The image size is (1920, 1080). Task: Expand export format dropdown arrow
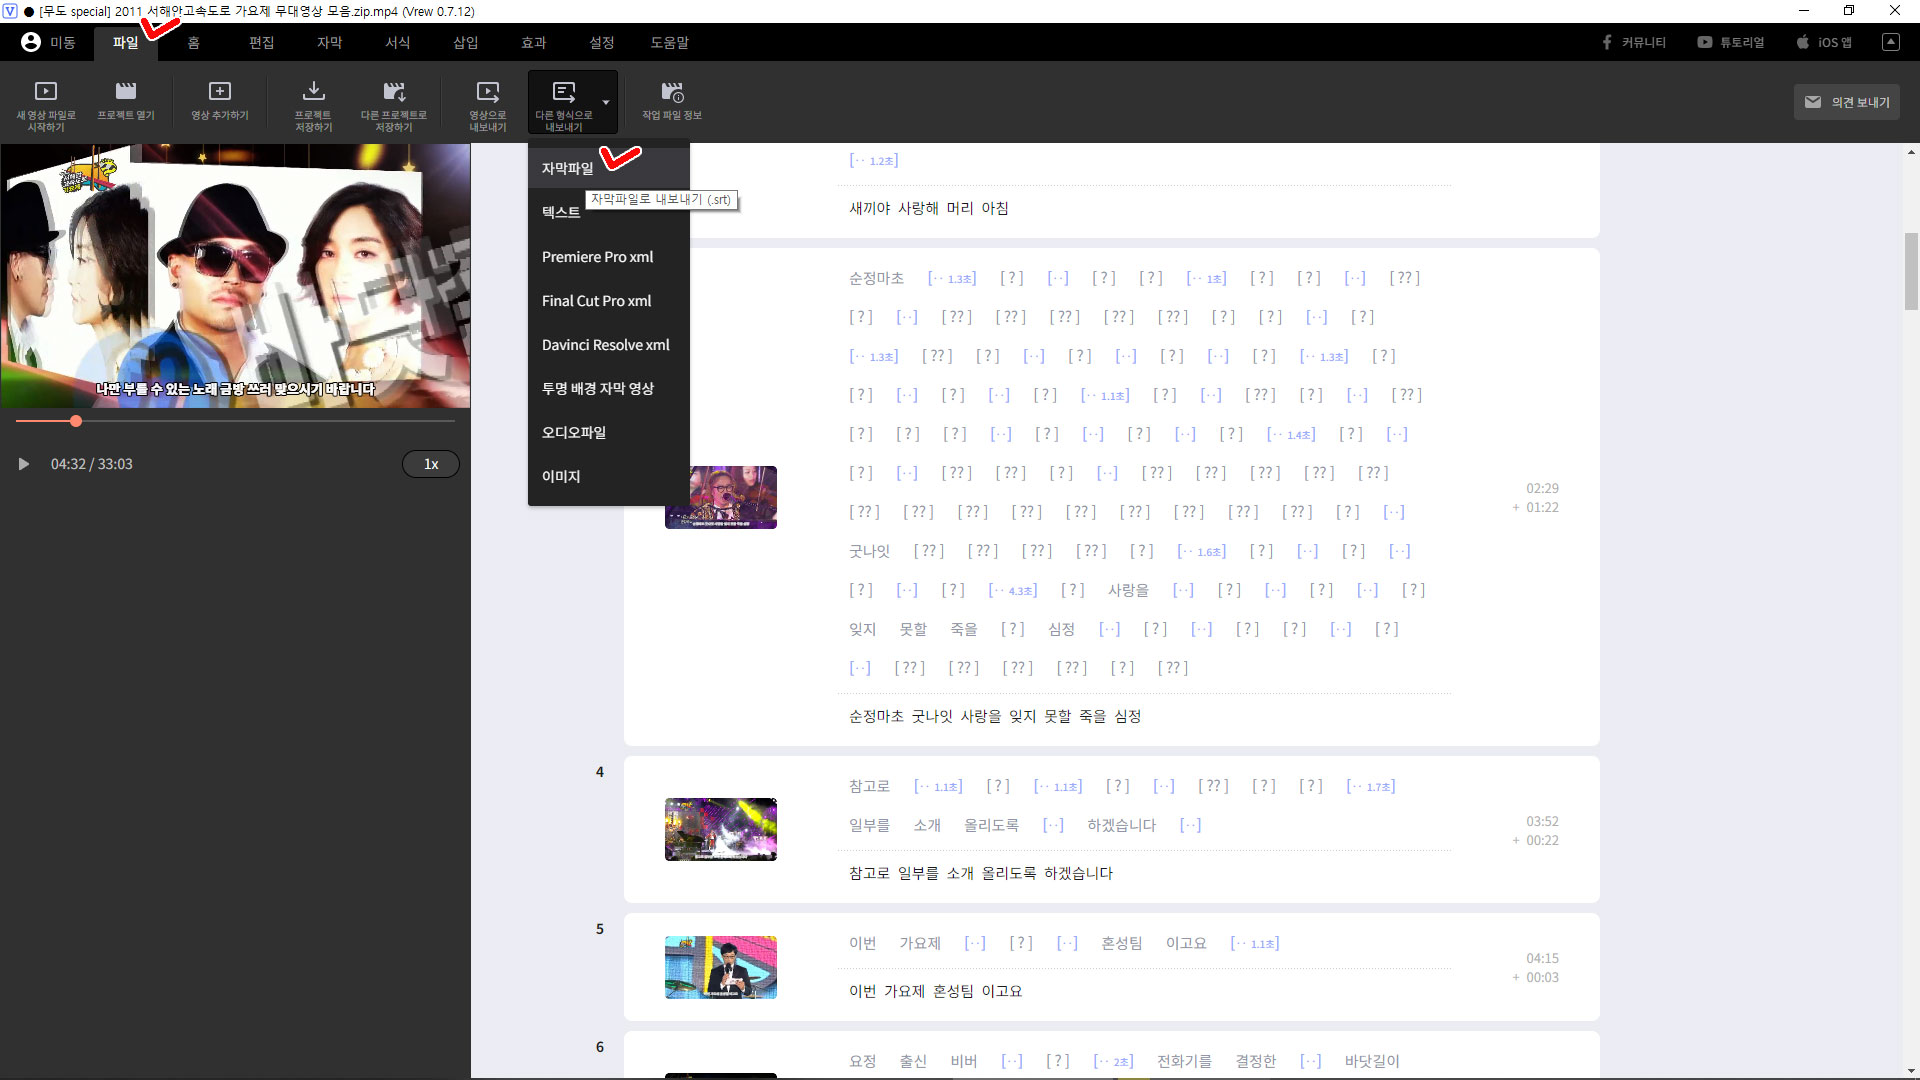click(606, 102)
